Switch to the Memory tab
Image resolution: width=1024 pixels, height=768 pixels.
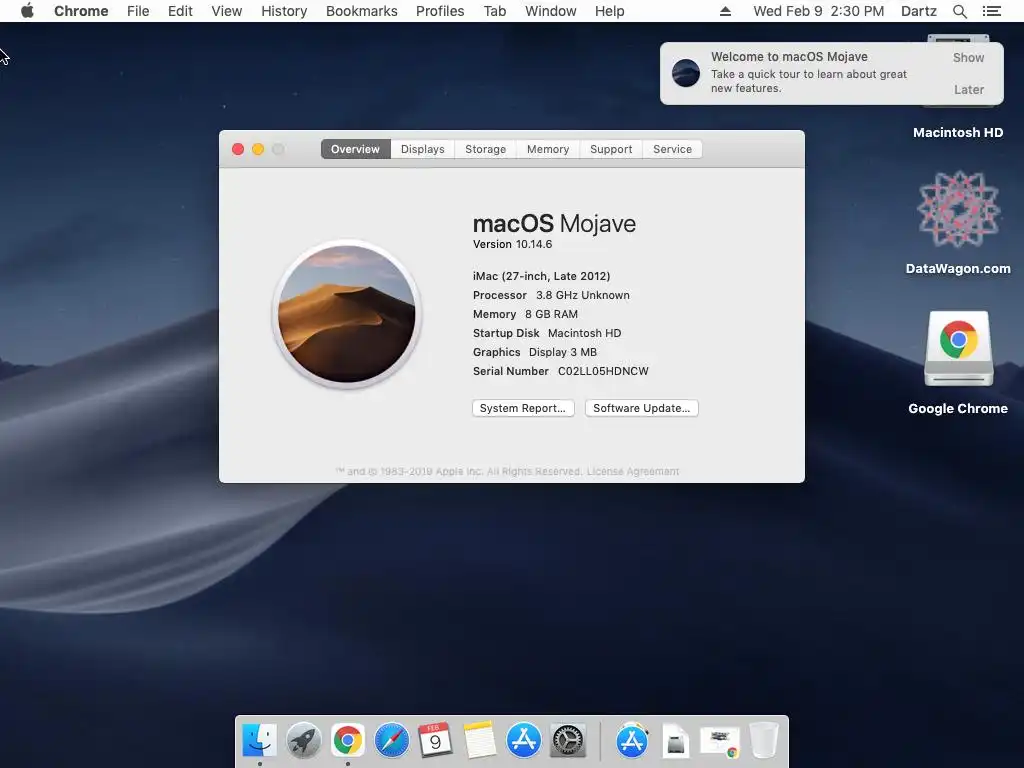tap(548, 149)
